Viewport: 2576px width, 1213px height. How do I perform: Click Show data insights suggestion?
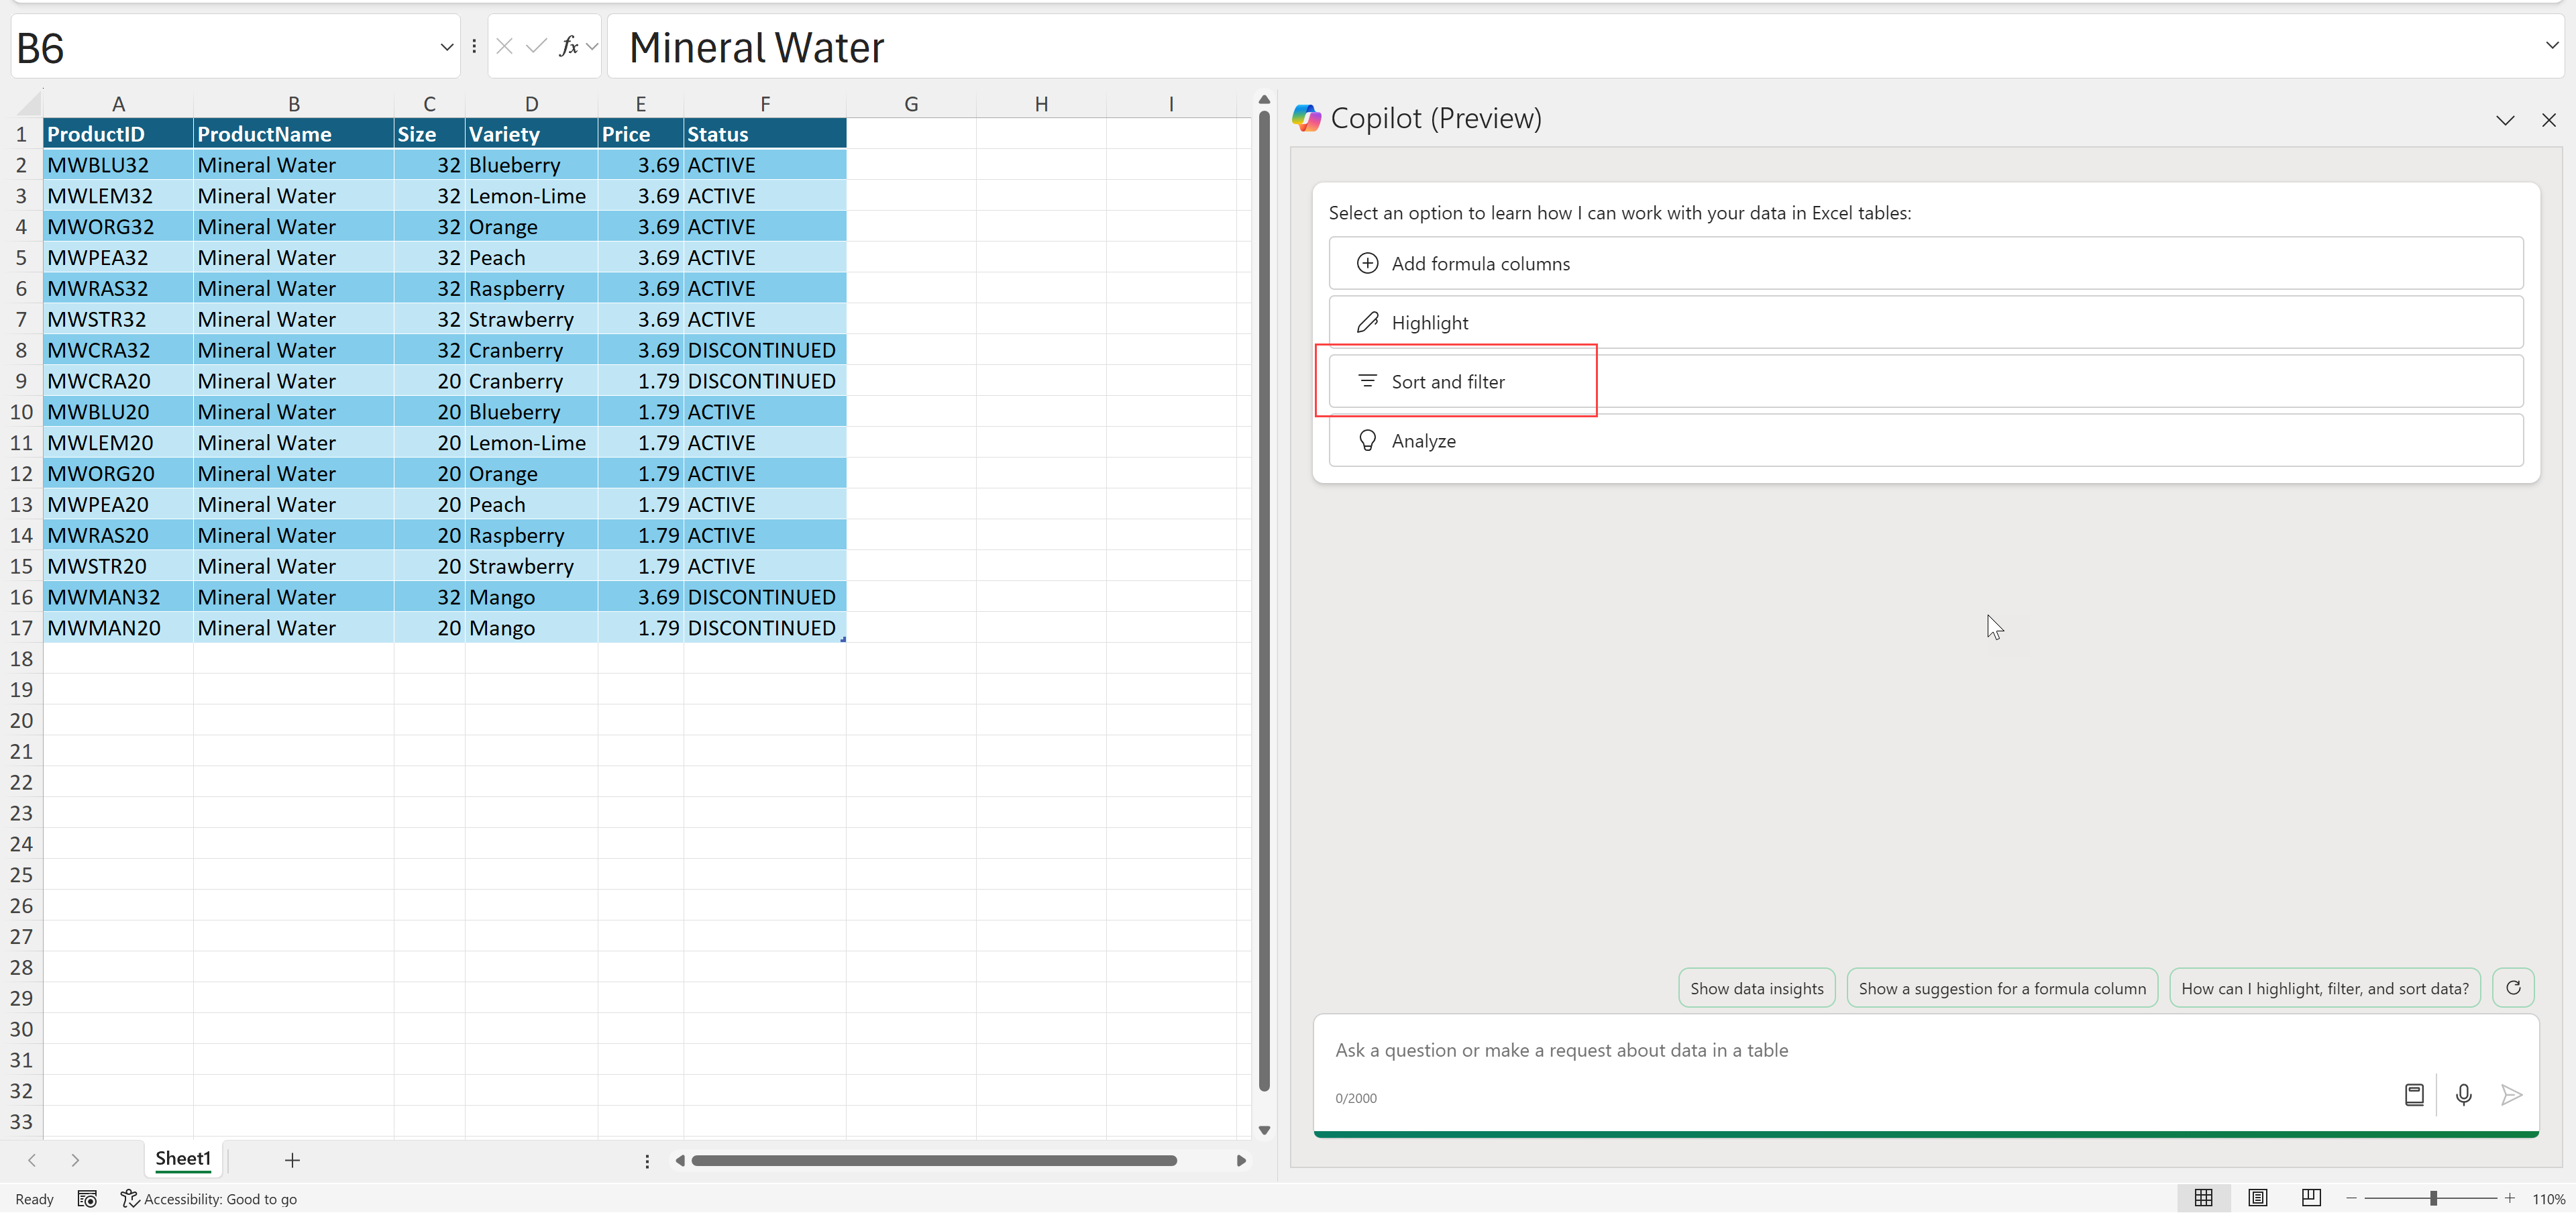[x=1756, y=988]
